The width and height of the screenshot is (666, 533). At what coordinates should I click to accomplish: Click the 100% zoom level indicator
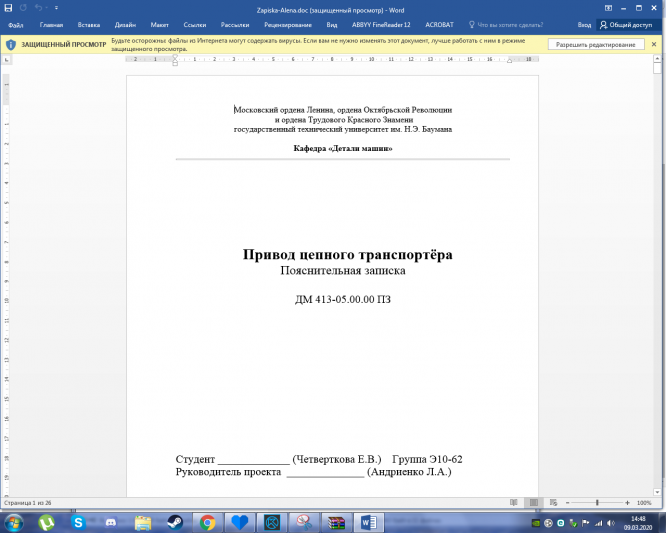pos(644,503)
